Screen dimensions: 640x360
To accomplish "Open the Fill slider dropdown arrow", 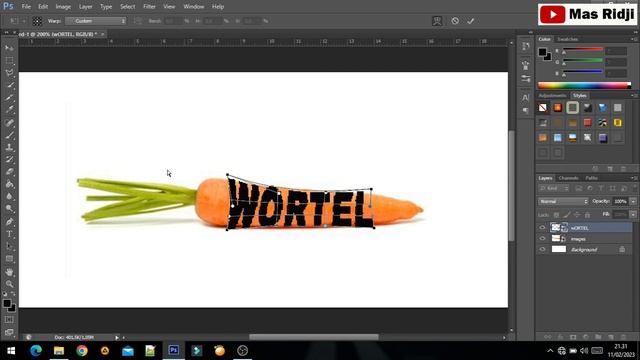I will [x=633, y=214].
